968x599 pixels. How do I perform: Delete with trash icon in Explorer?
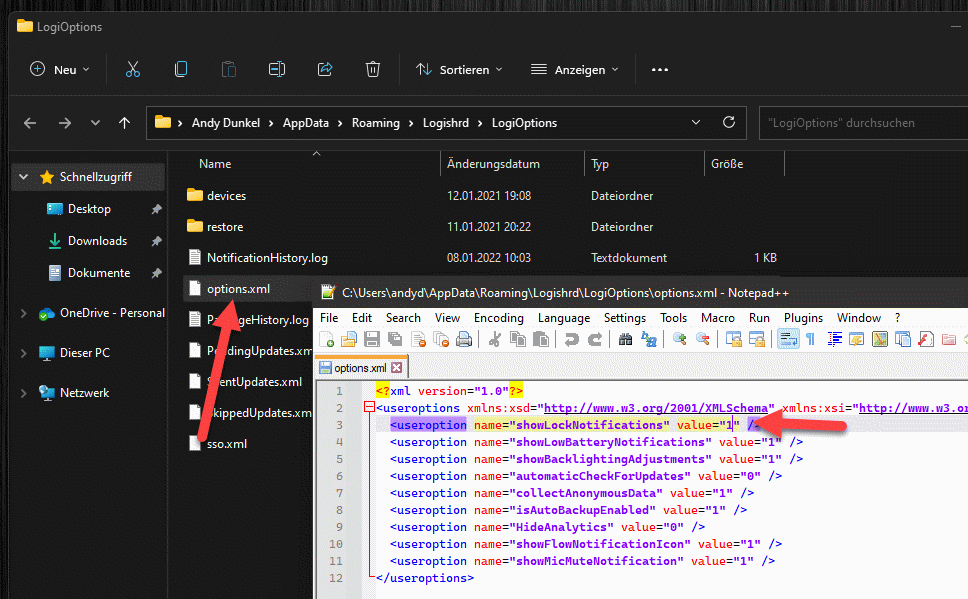coord(373,69)
